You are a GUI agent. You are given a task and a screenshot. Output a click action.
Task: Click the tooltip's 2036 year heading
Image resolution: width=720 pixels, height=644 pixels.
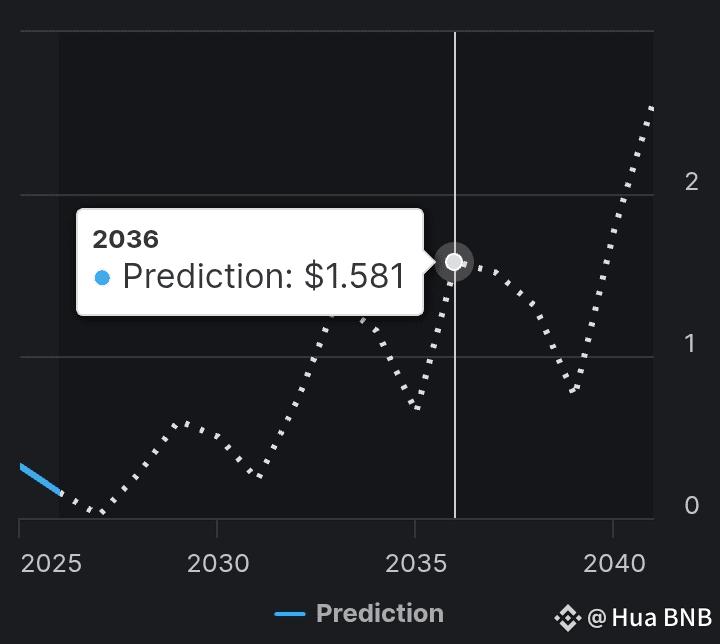click(x=125, y=239)
